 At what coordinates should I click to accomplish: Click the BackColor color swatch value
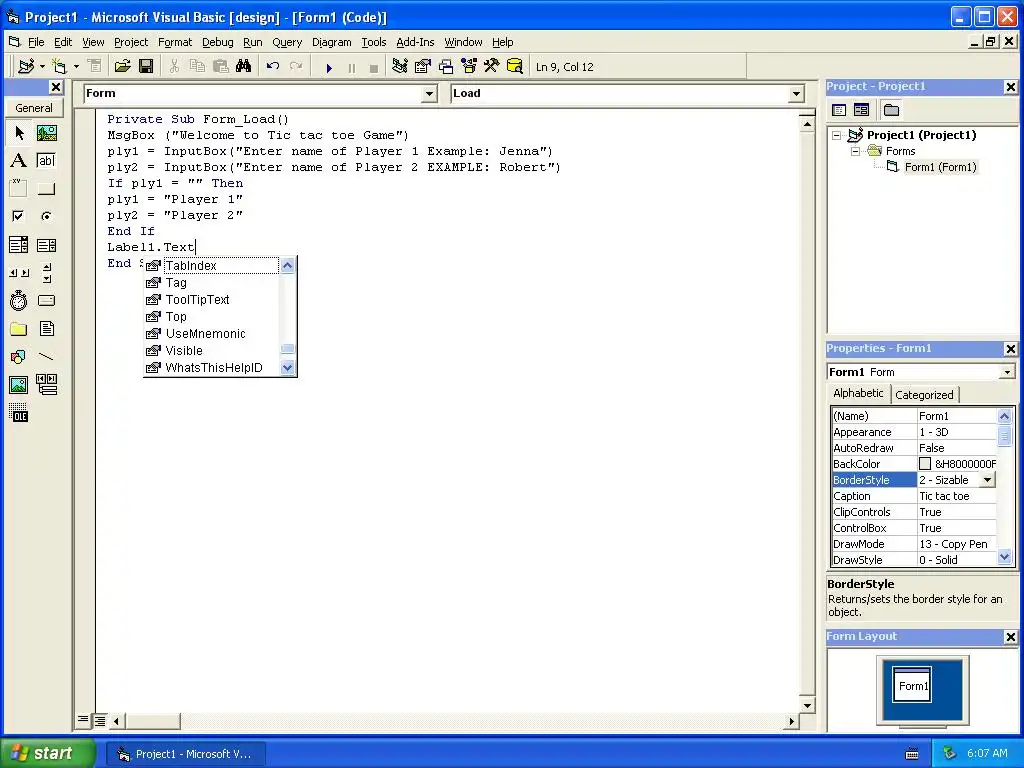point(925,464)
